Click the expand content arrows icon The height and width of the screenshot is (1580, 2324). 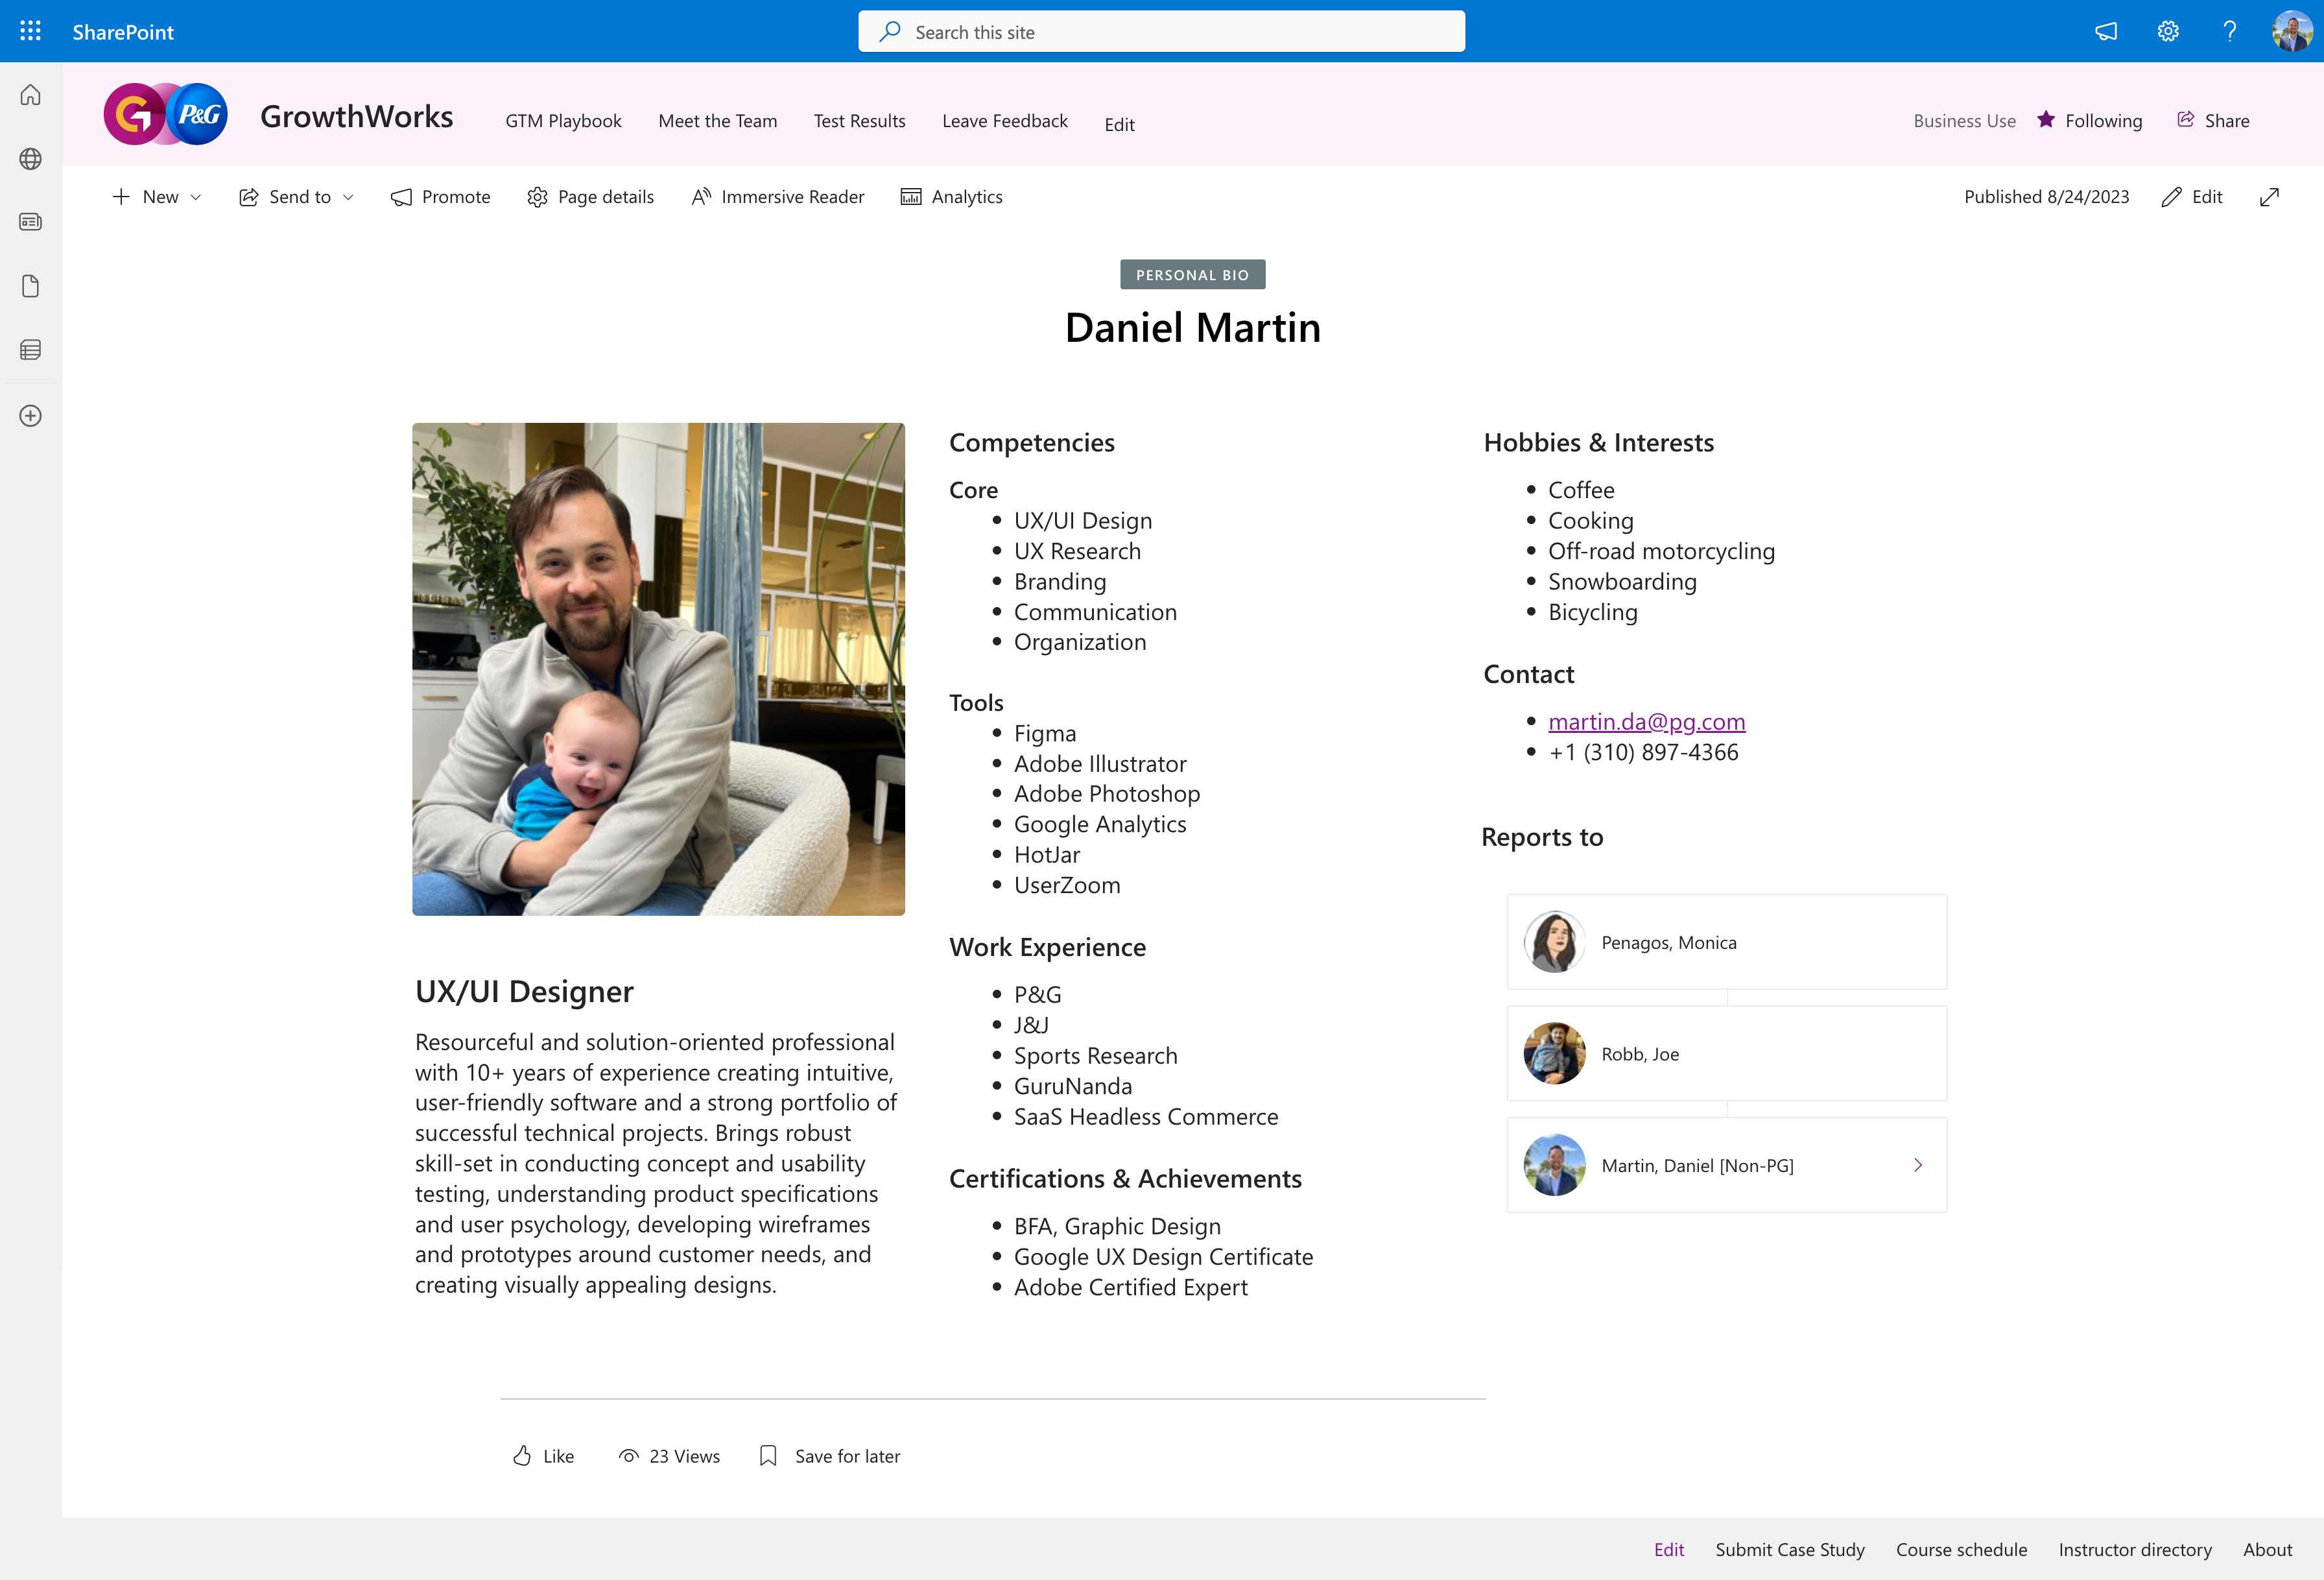(x=2269, y=197)
